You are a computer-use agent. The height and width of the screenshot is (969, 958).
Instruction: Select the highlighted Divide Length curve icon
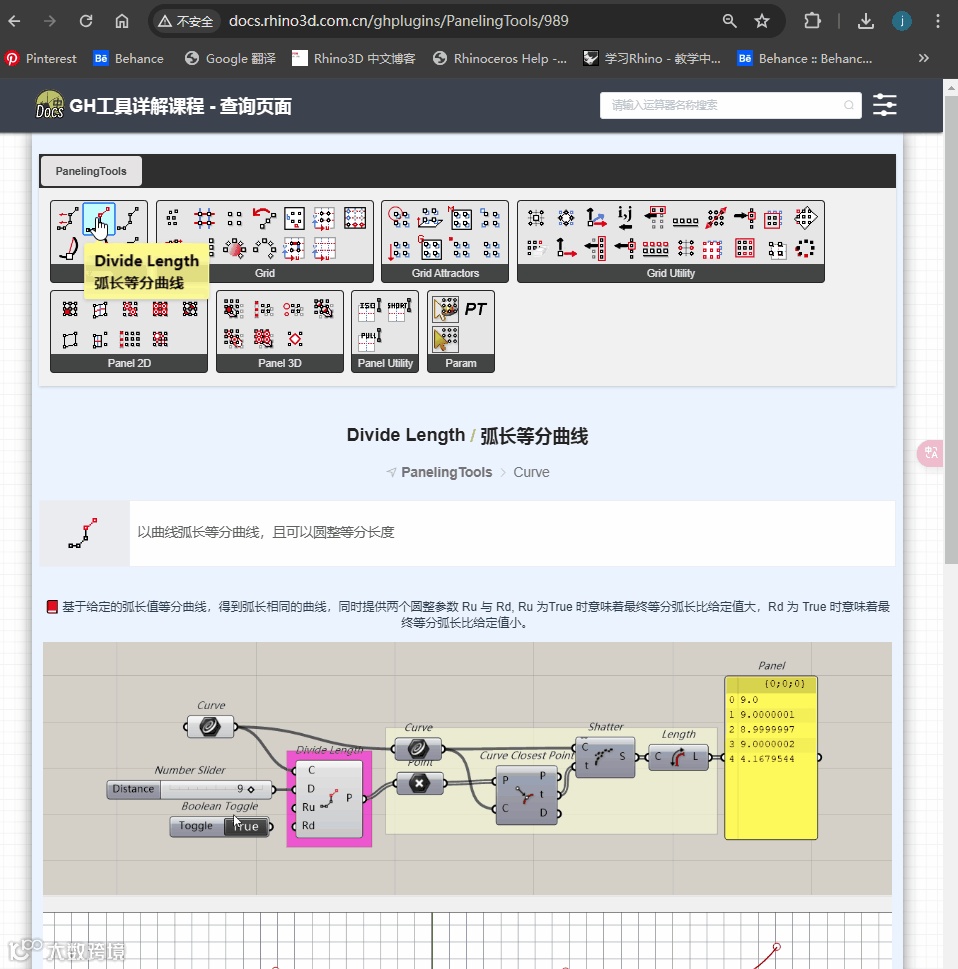(x=99, y=219)
